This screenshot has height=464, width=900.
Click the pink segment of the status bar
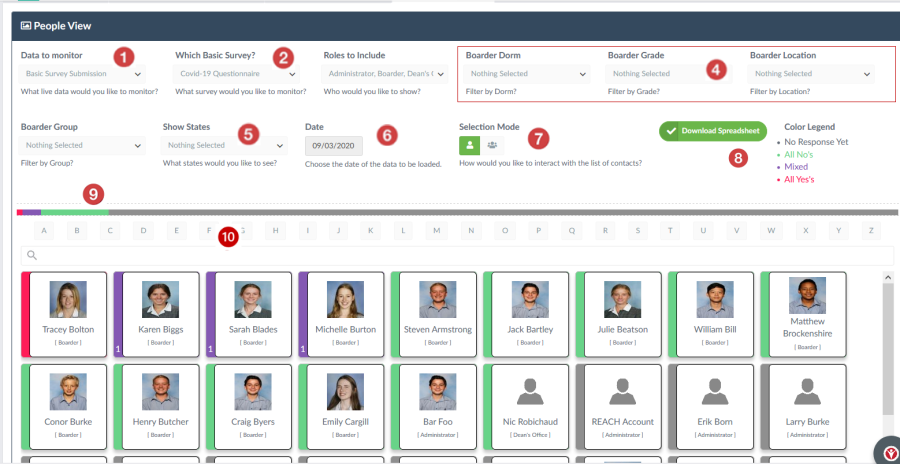pyautogui.click(x=20, y=212)
